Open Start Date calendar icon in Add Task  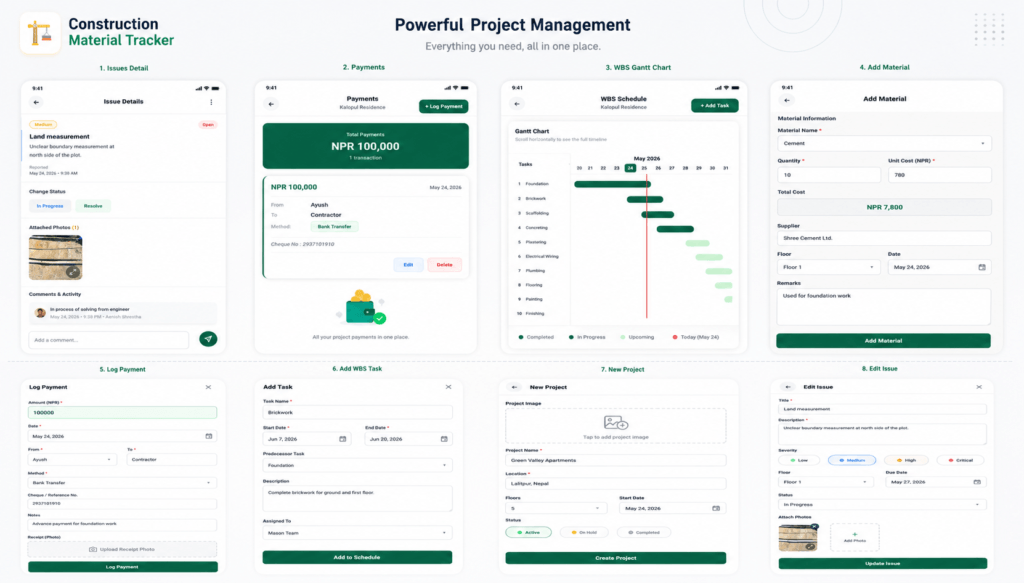pyautogui.click(x=343, y=439)
